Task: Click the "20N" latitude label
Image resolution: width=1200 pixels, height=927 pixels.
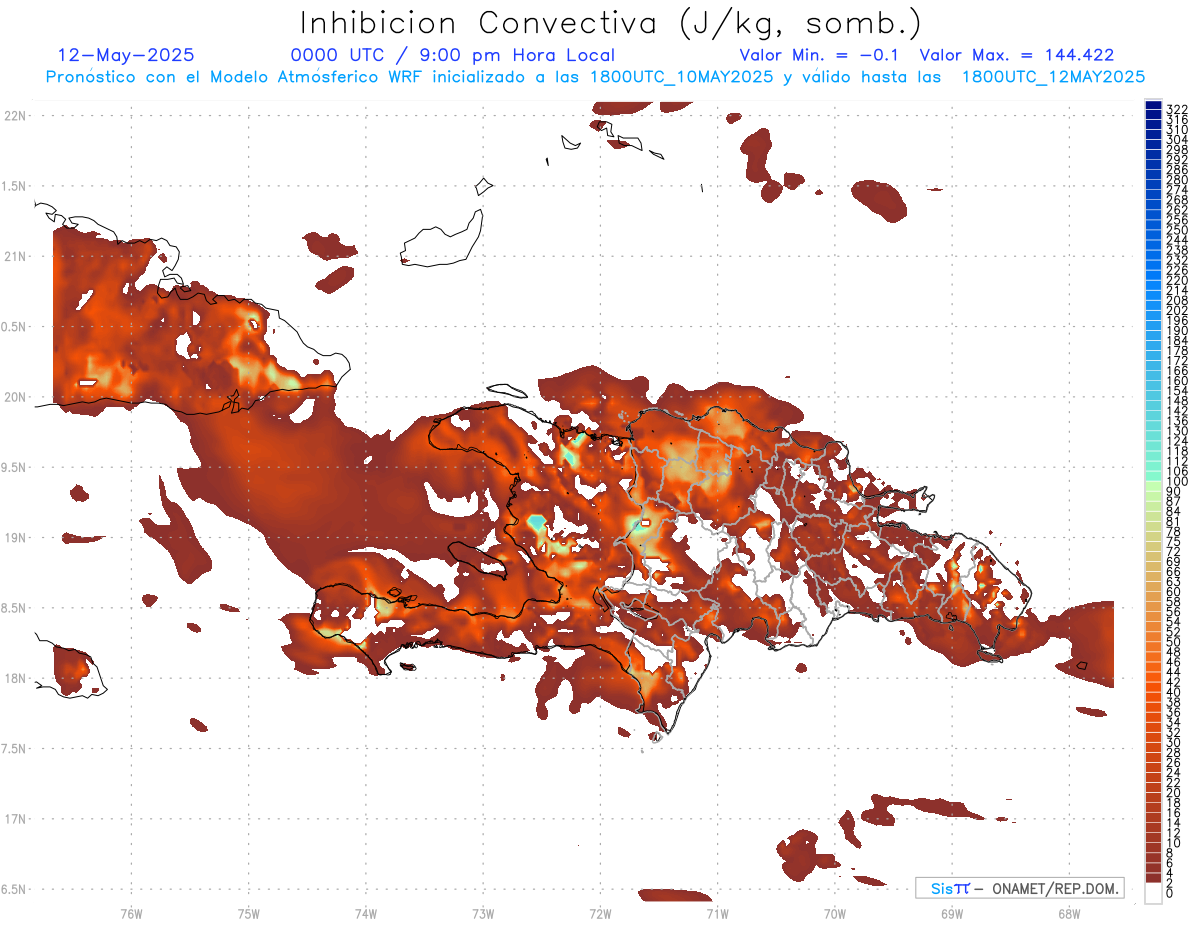Action: coord(14,397)
